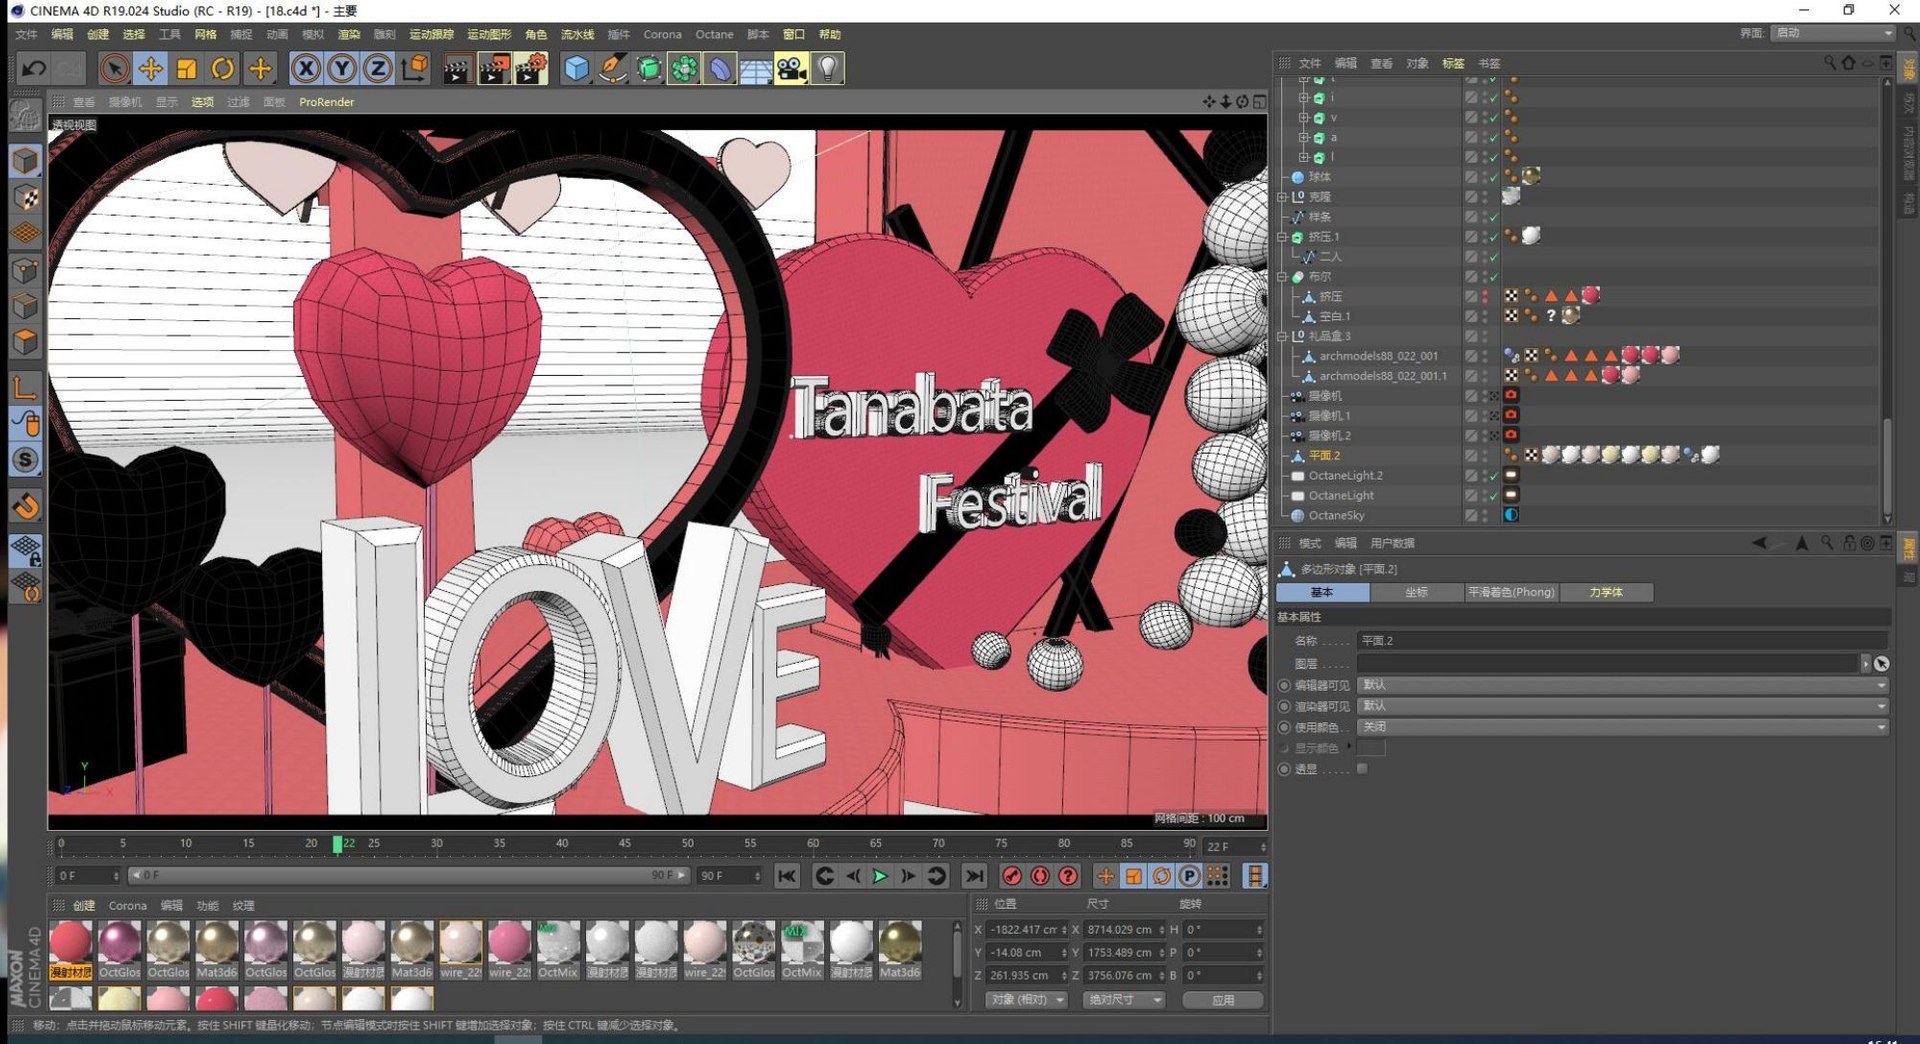This screenshot has width=1920, height=1044.
Task: Click the 应用 apply button
Action: tap(1222, 1000)
